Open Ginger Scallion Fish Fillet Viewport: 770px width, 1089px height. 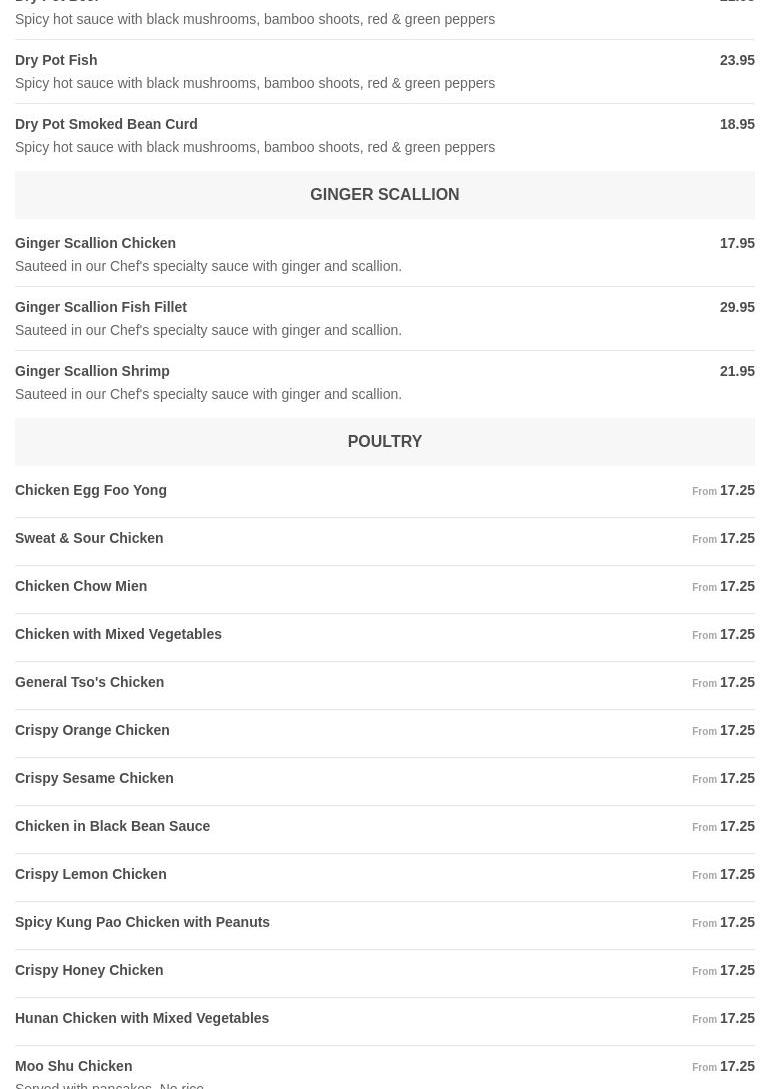(x=101, y=307)
